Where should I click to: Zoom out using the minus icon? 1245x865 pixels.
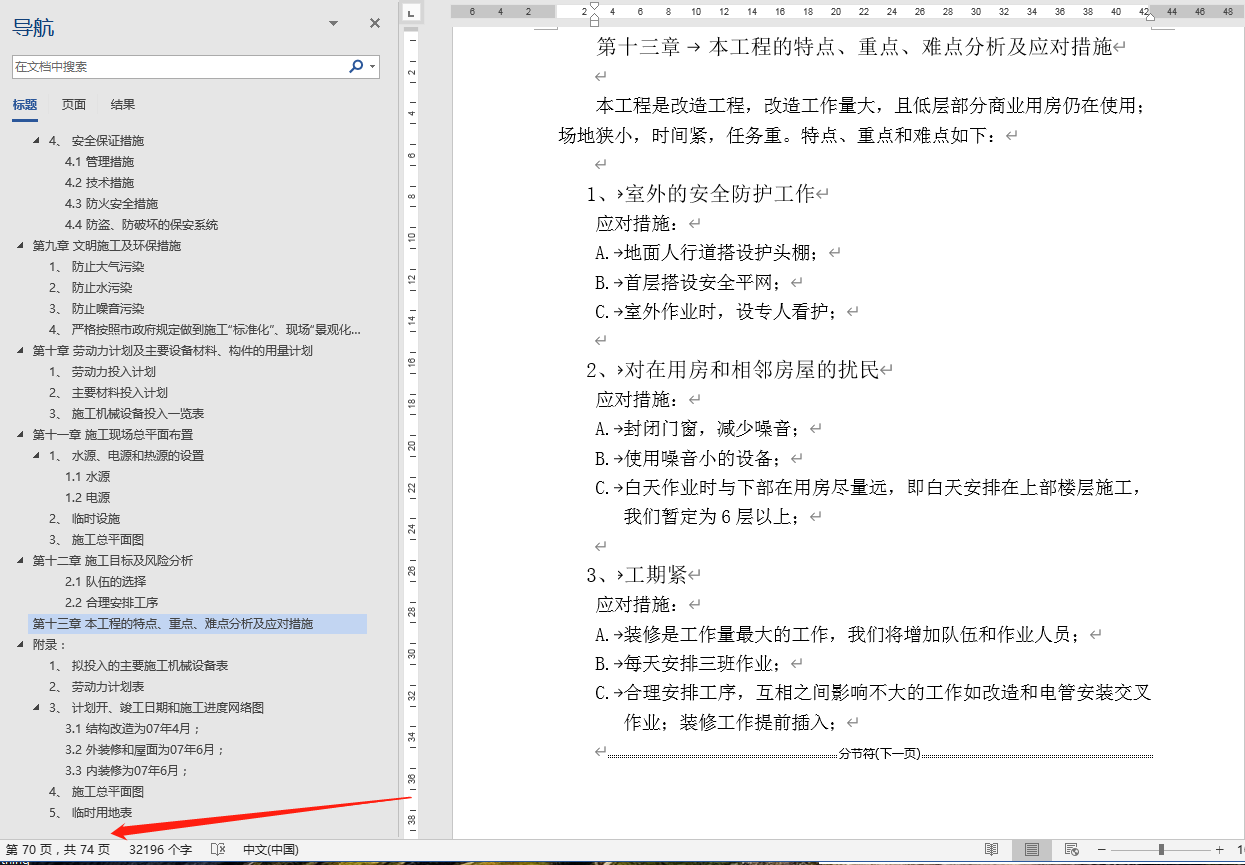(x=1101, y=850)
